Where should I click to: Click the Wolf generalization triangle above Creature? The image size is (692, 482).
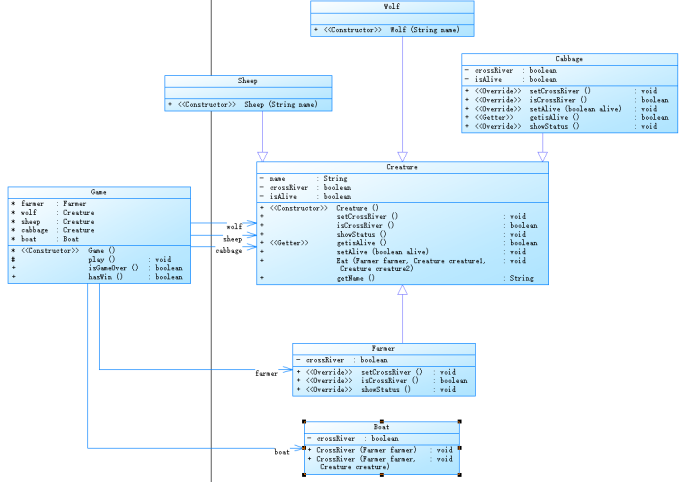402,157
